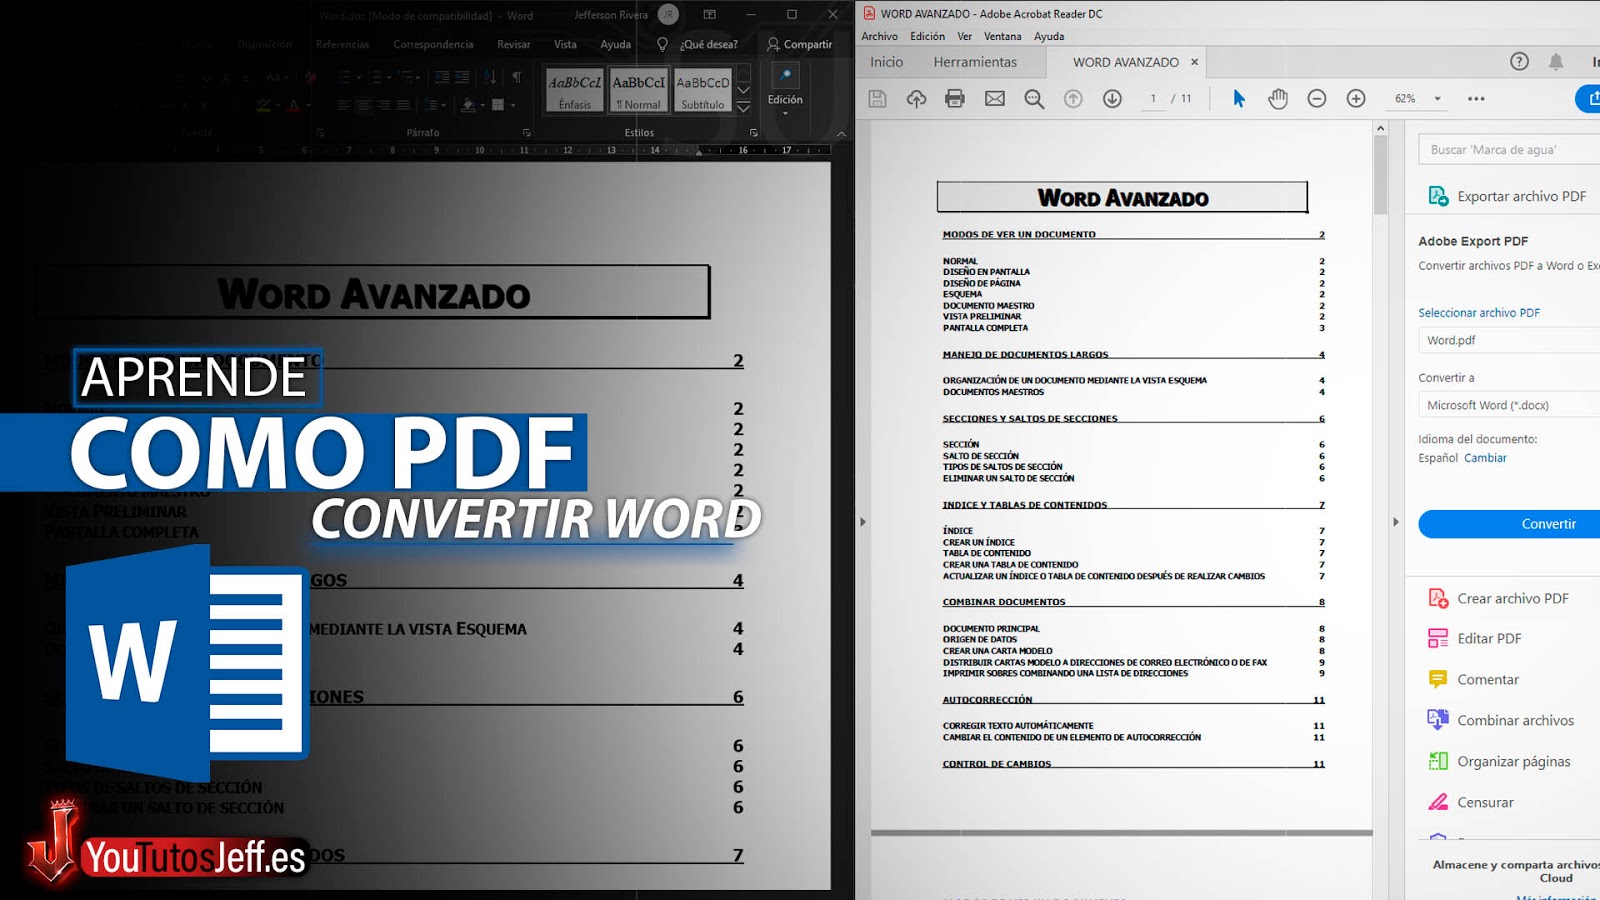Open the Ver menu in Acrobat
Viewport: 1600px width, 900px height.
(964, 36)
